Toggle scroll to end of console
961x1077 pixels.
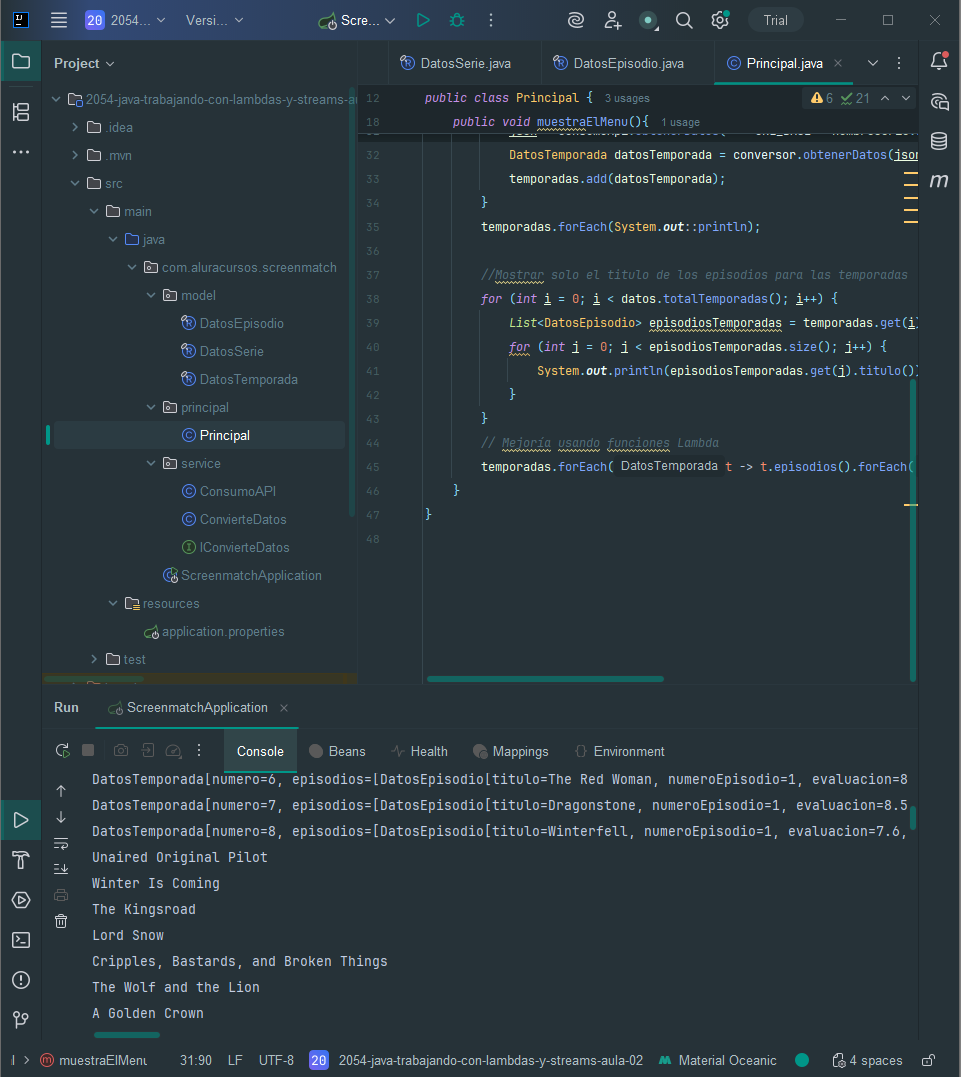(x=61, y=869)
